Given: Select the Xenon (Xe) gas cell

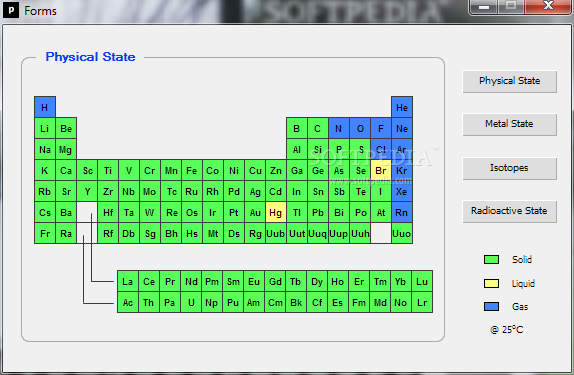Looking at the screenshot, I should click(402, 192).
